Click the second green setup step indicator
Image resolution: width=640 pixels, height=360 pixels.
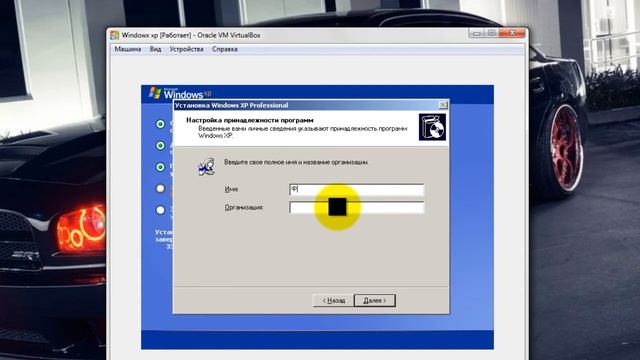point(160,145)
